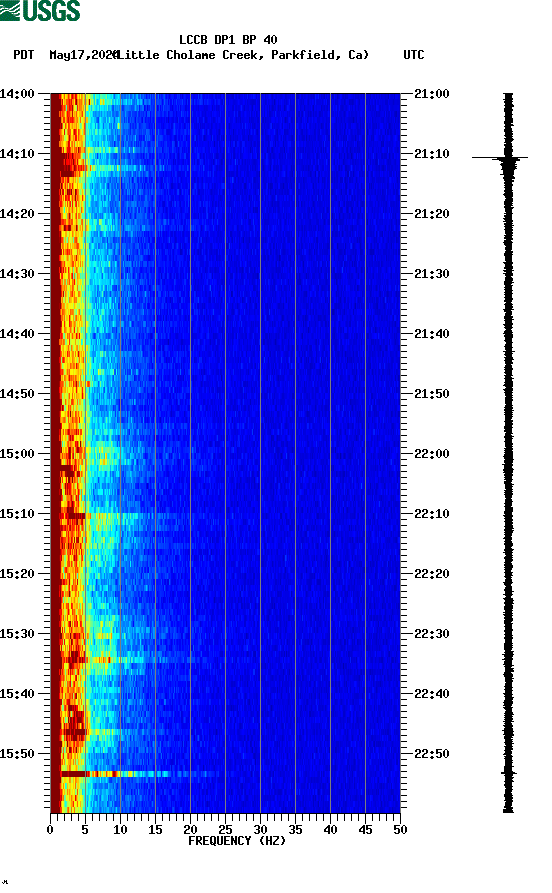Image resolution: width=552 pixels, height=893 pixels.
Task: Click the '14:00' PDT time label
Action: [17, 94]
